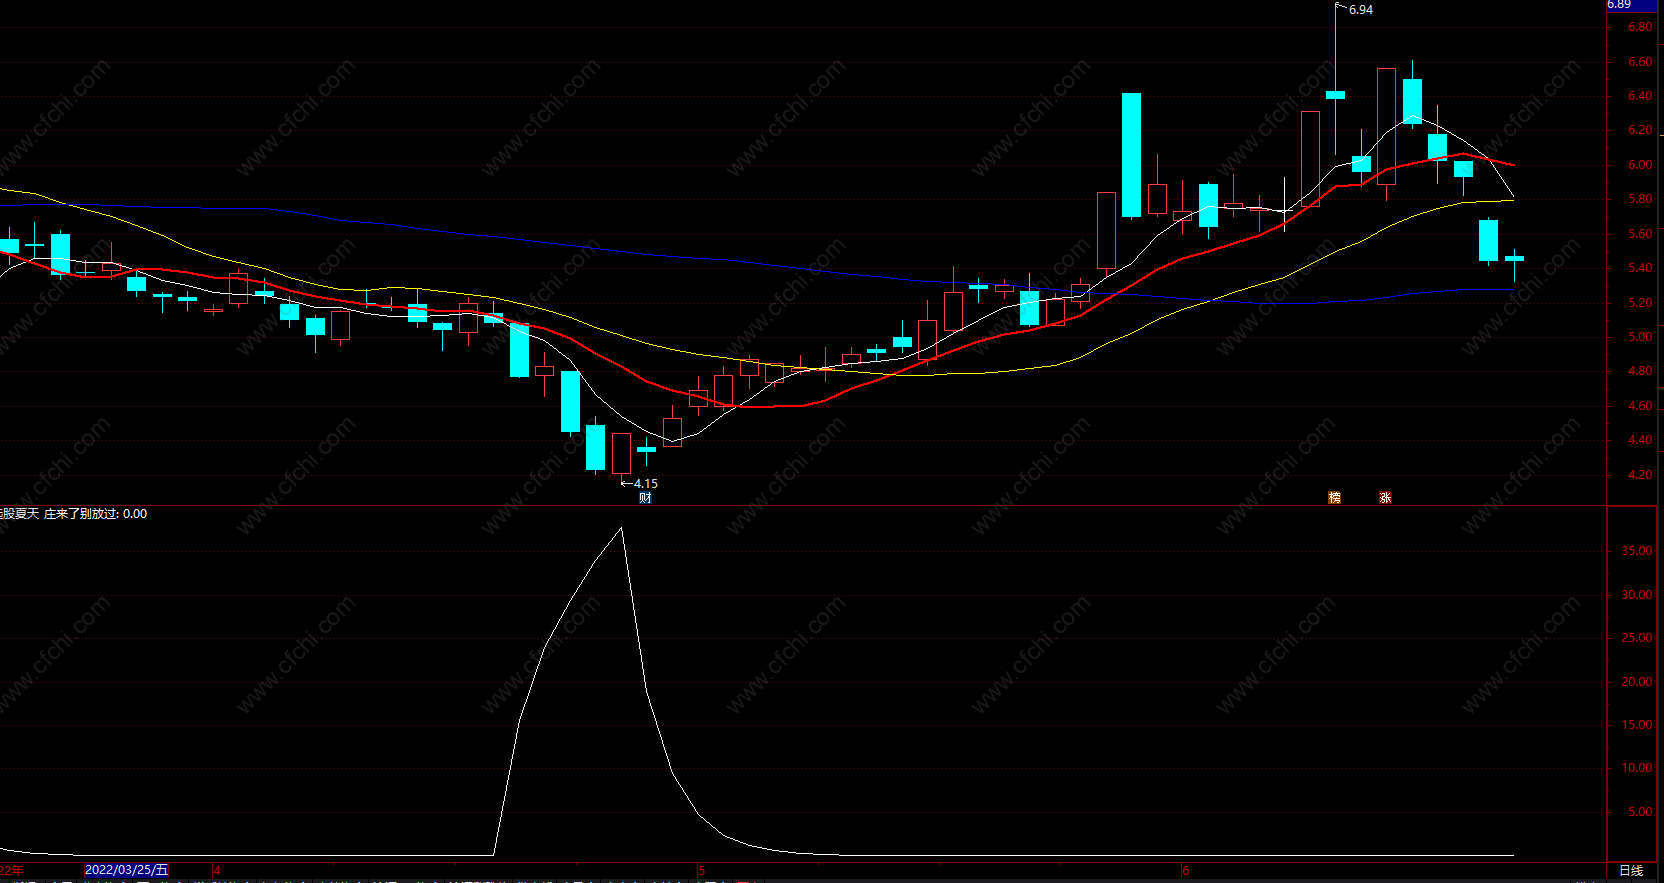
Task: Click the 6.80 price axis value
Action: click(x=1640, y=27)
